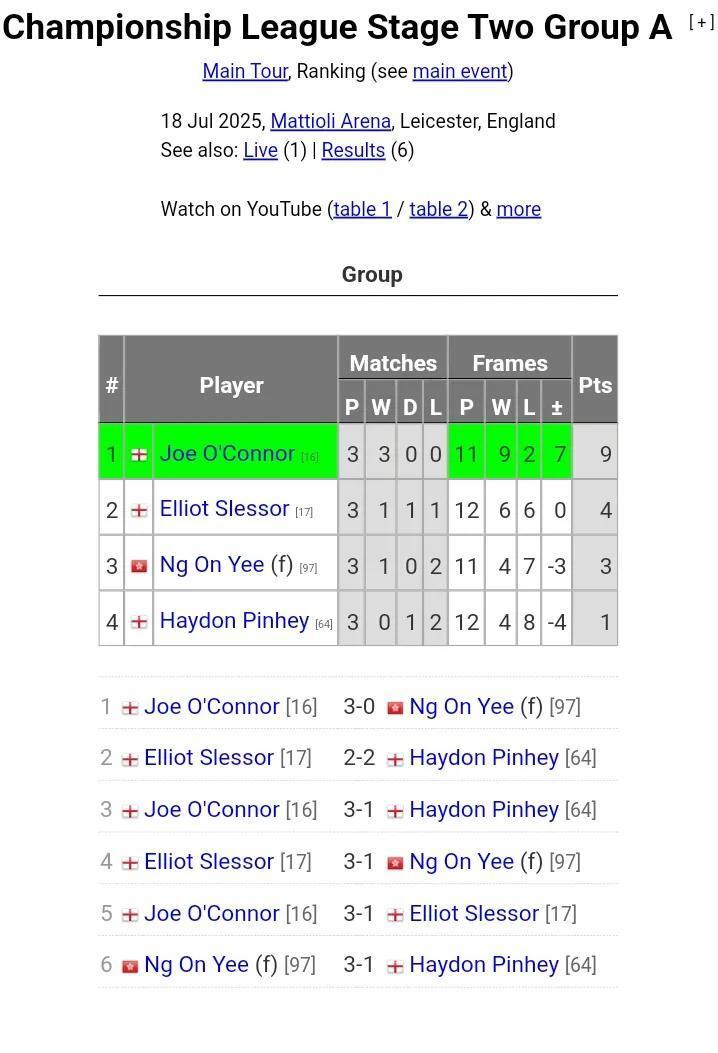This screenshot has height=1053, width=718.
Task: Open the Results link
Action: pos(353,150)
